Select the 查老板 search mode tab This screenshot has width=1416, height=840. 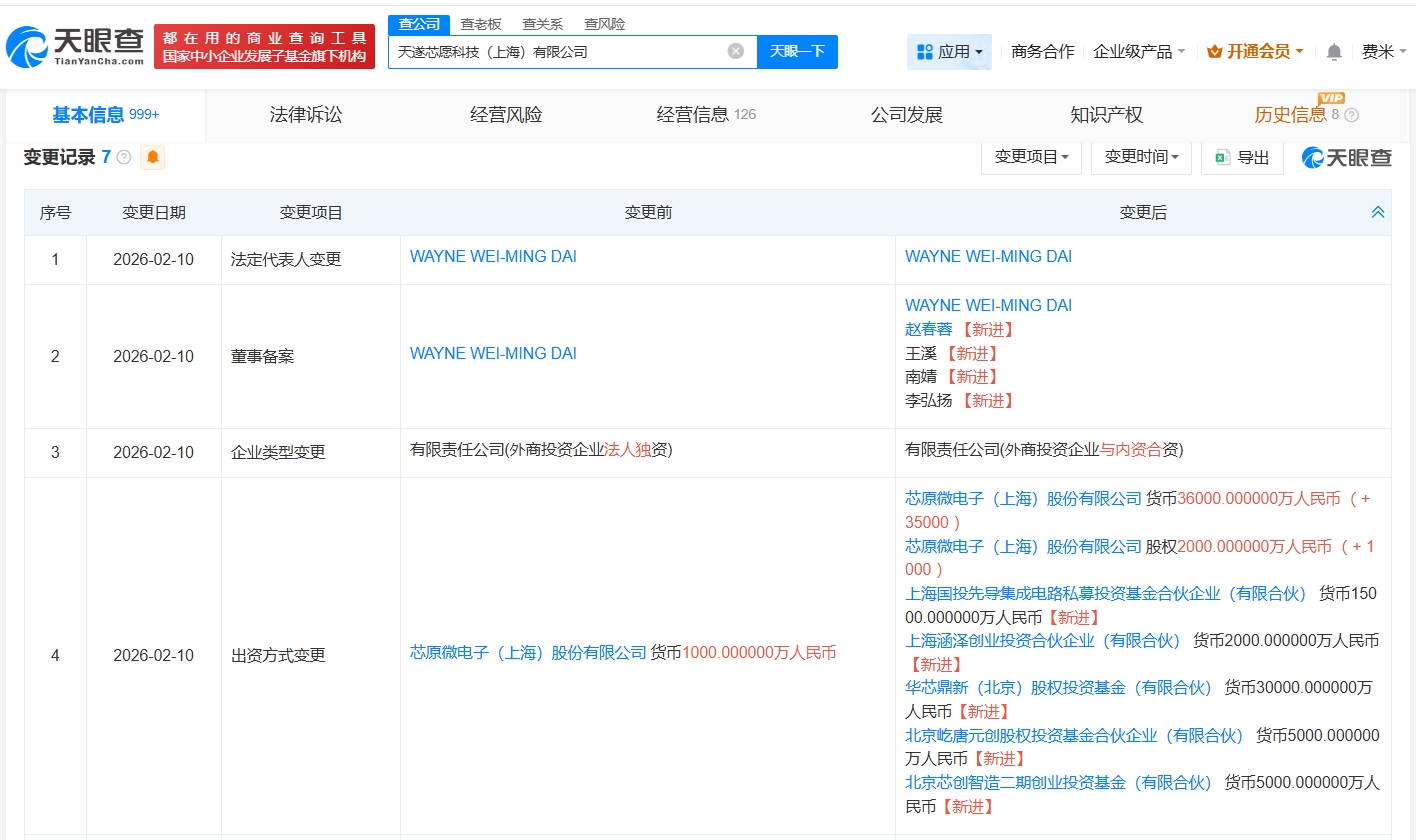point(480,24)
